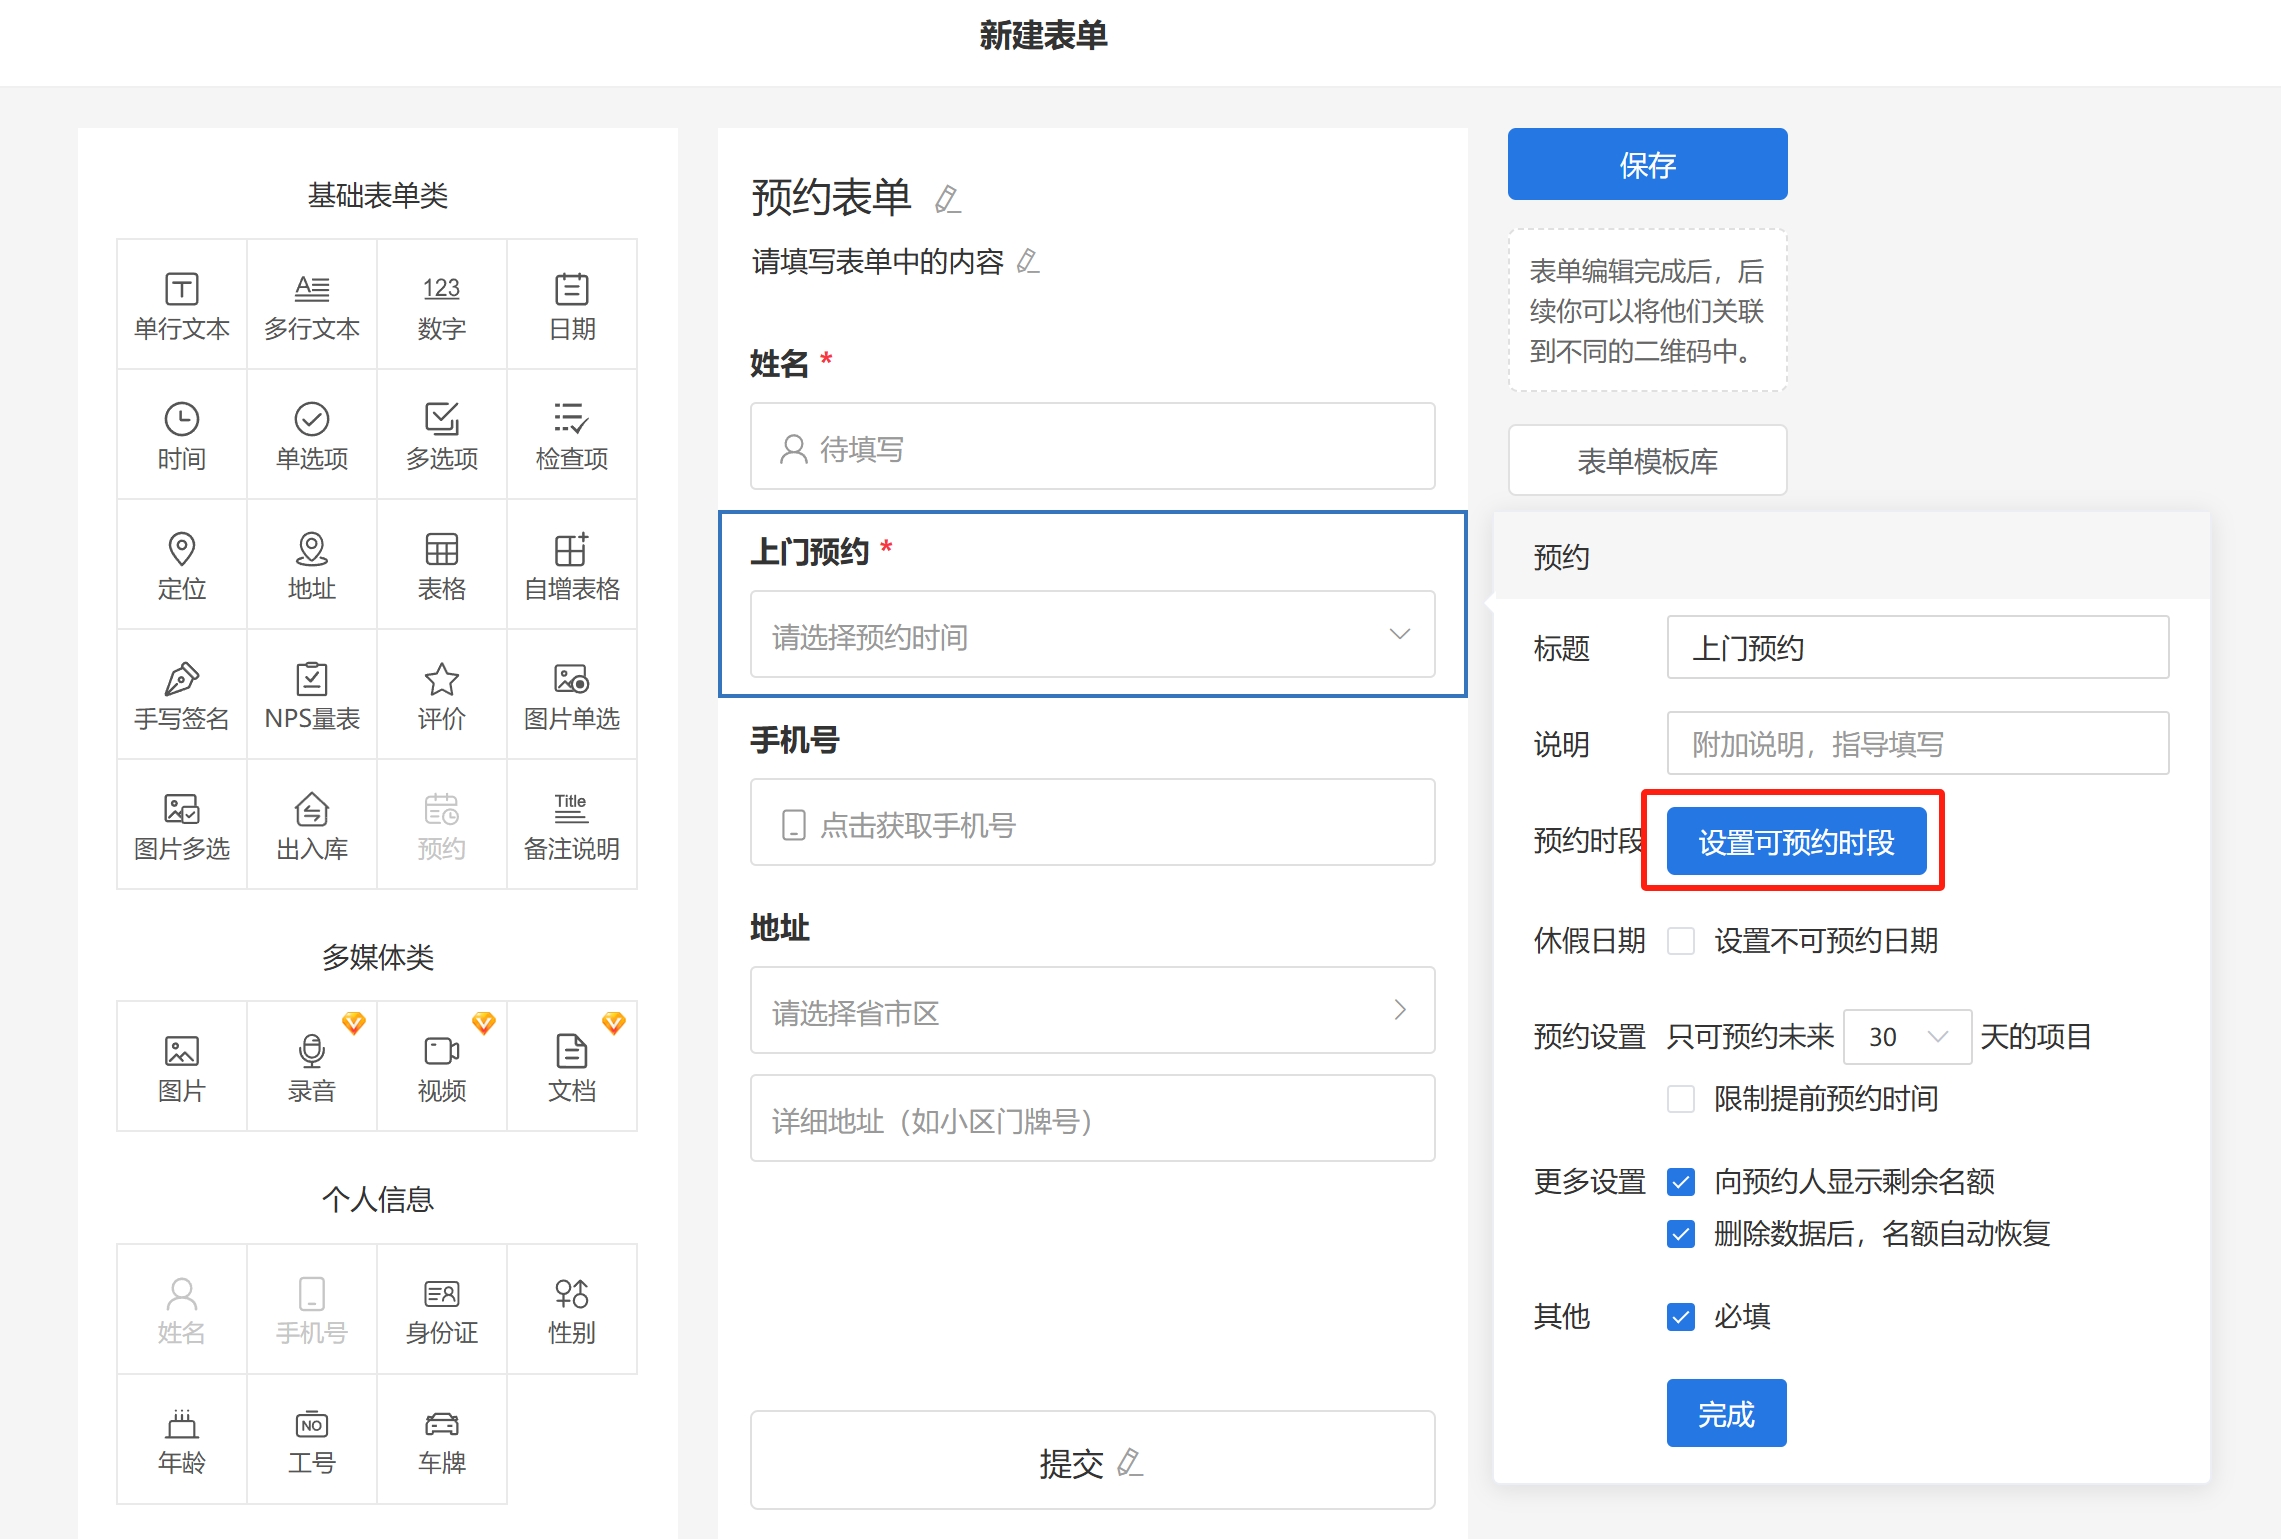
Task: Disable showing remaining slots to bookers
Action: 1681,1182
